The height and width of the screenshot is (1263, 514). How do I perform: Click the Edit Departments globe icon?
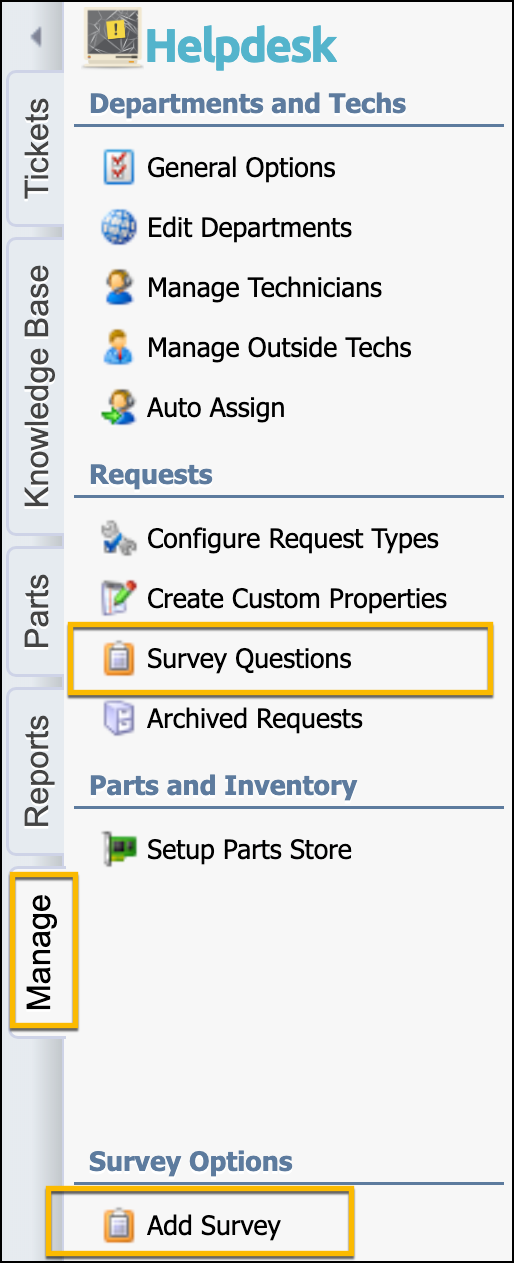[x=119, y=227]
